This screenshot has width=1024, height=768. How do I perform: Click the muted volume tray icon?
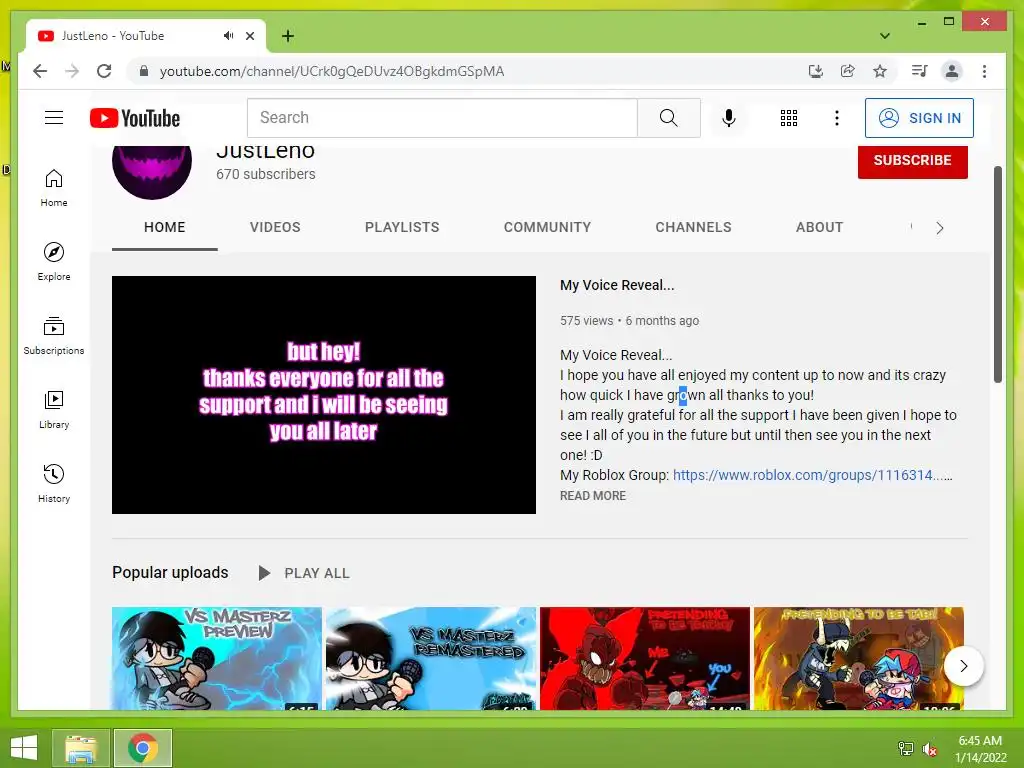930,749
